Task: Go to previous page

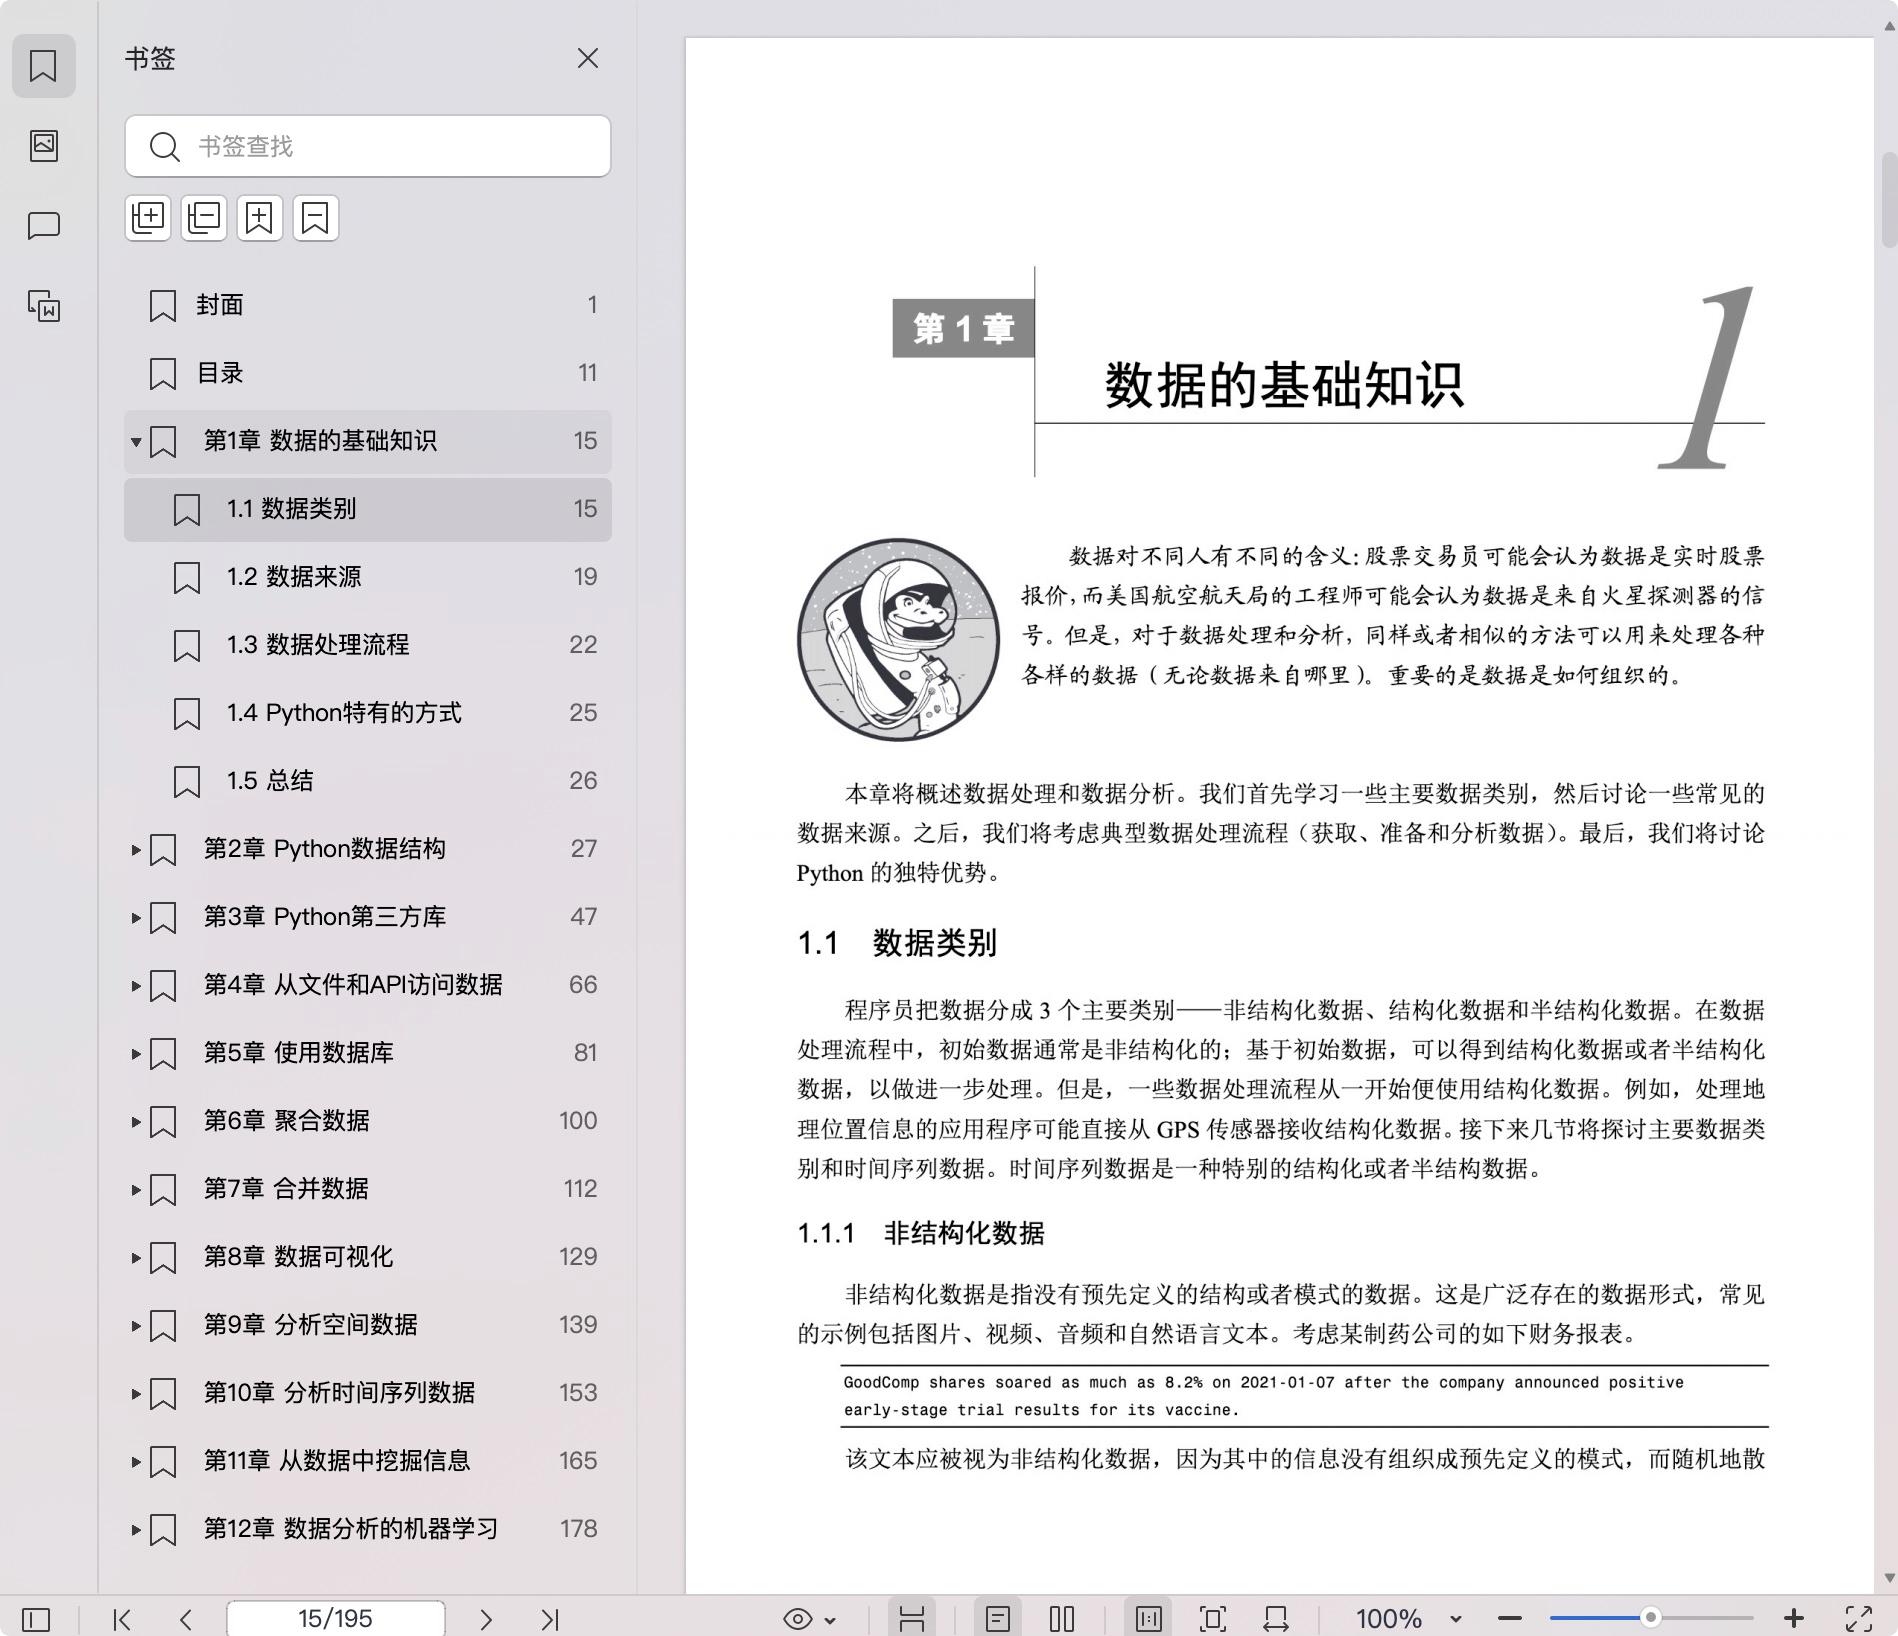Action: click(x=186, y=1619)
